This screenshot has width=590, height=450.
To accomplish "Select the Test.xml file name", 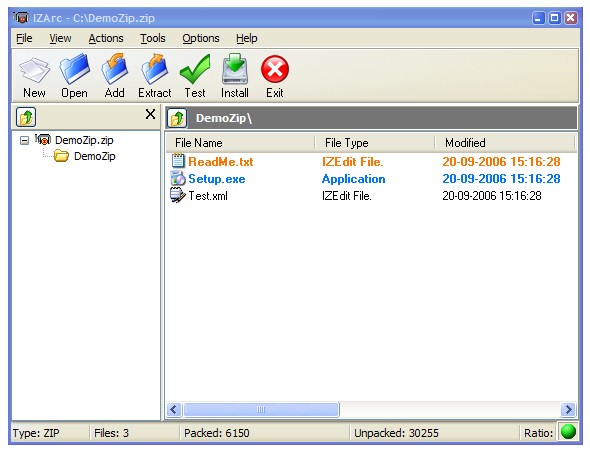I will (208, 196).
